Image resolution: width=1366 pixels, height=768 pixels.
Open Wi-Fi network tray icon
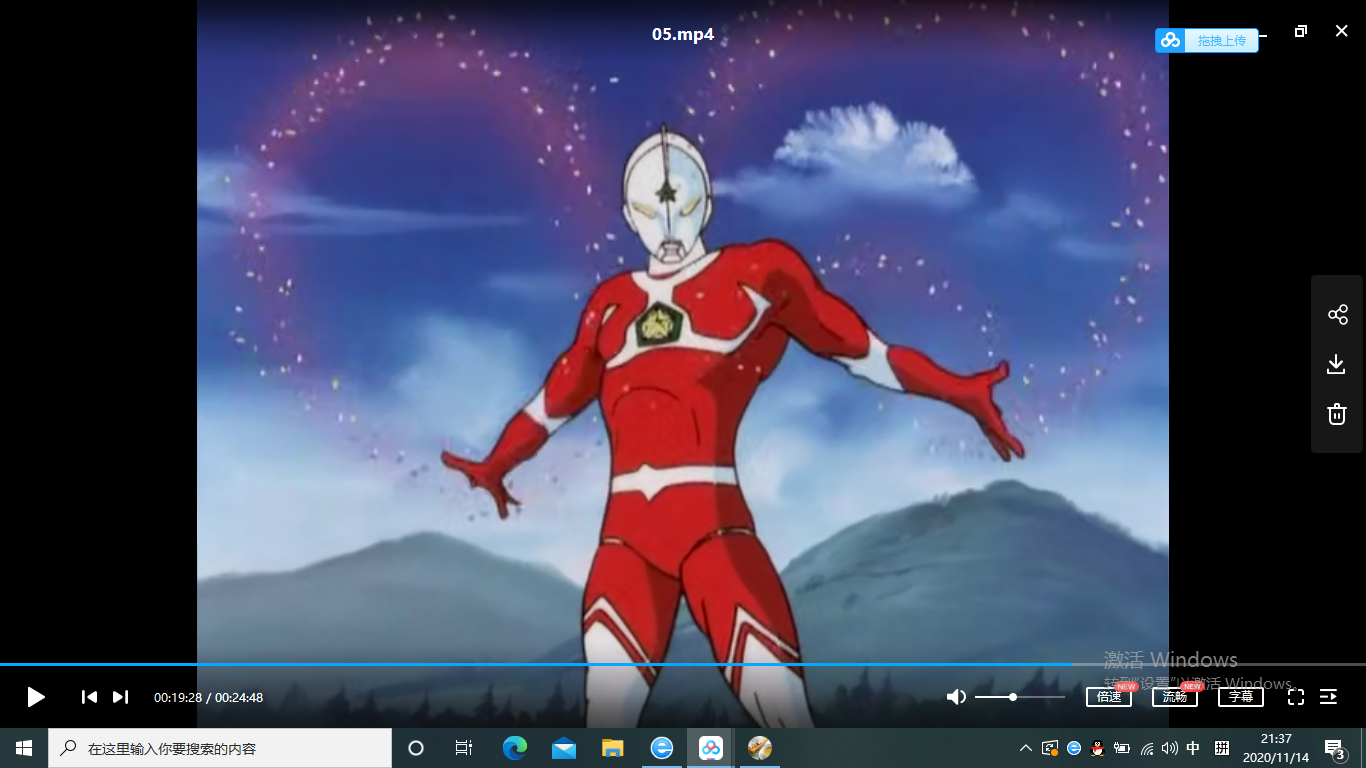click(1146, 748)
